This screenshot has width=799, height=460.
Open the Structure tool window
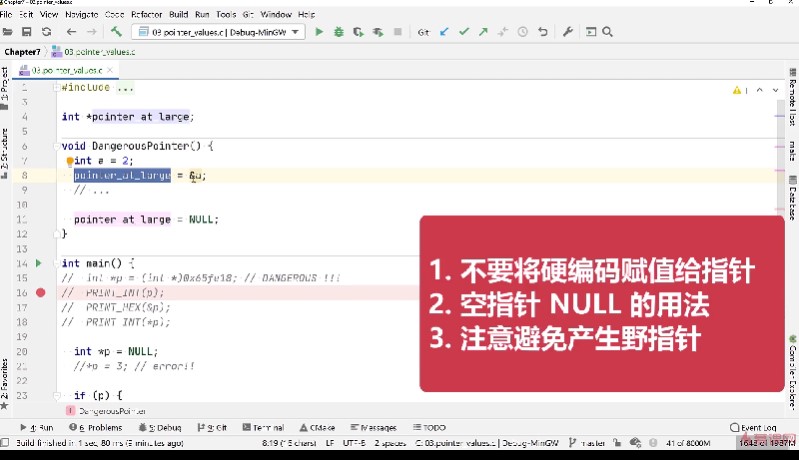pyautogui.click(x=5, y=153)
